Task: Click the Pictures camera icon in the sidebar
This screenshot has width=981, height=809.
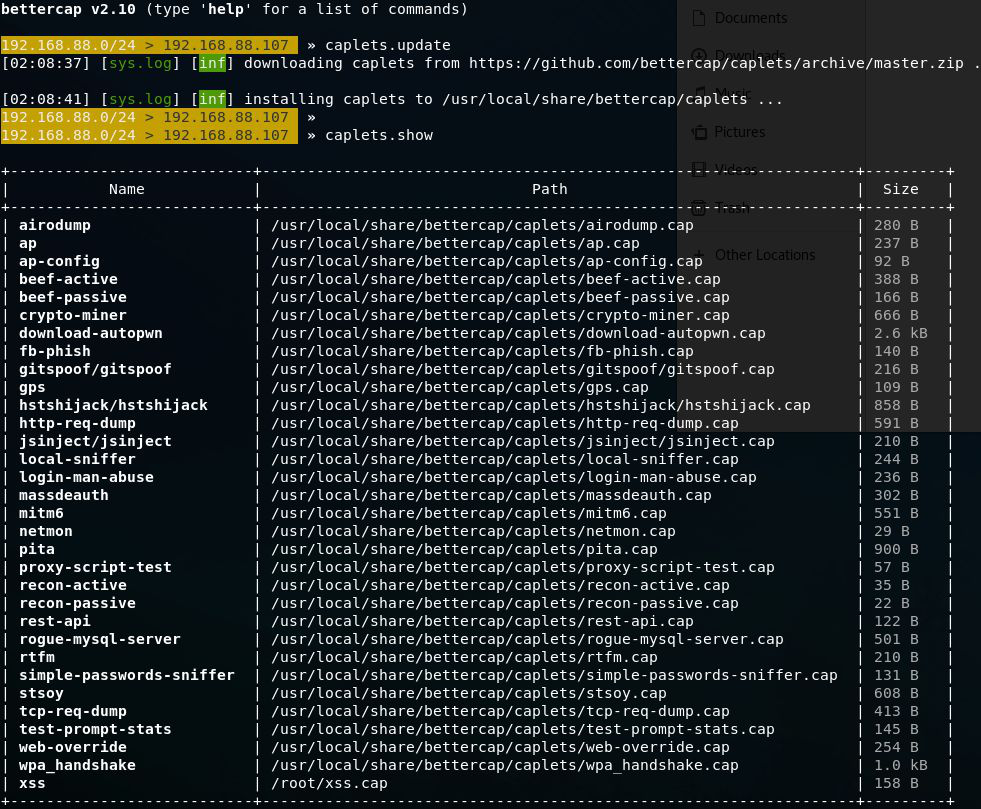Action: (699, 132)
